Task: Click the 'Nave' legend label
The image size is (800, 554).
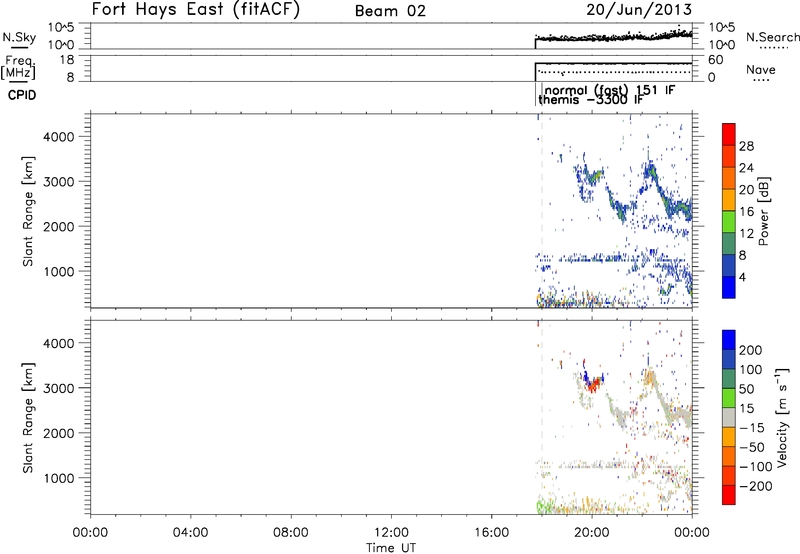Action: [761, 70]
